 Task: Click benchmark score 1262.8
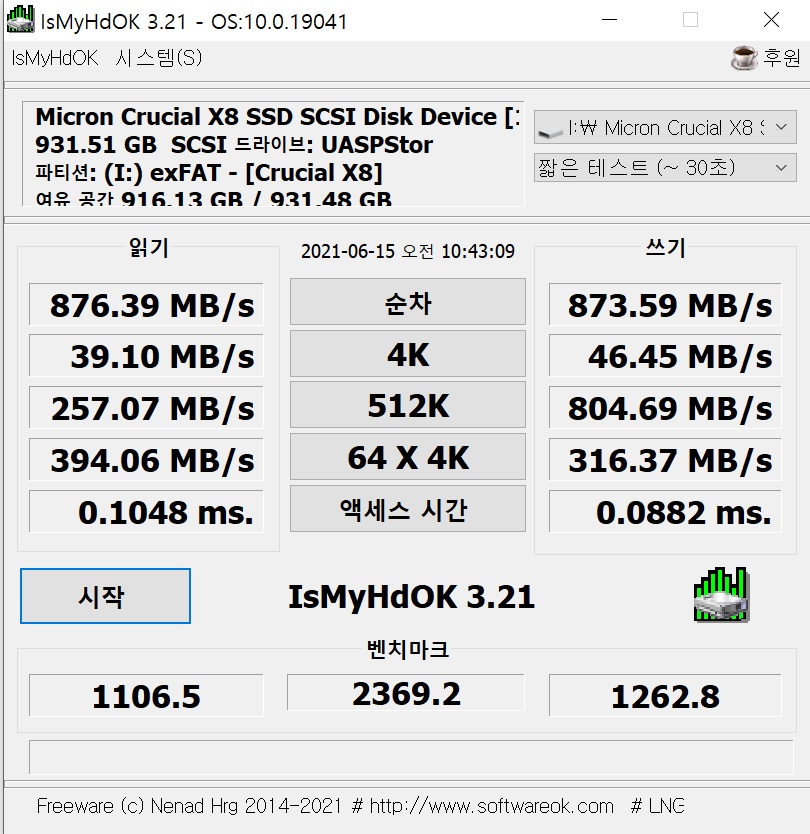pos(665,695)
